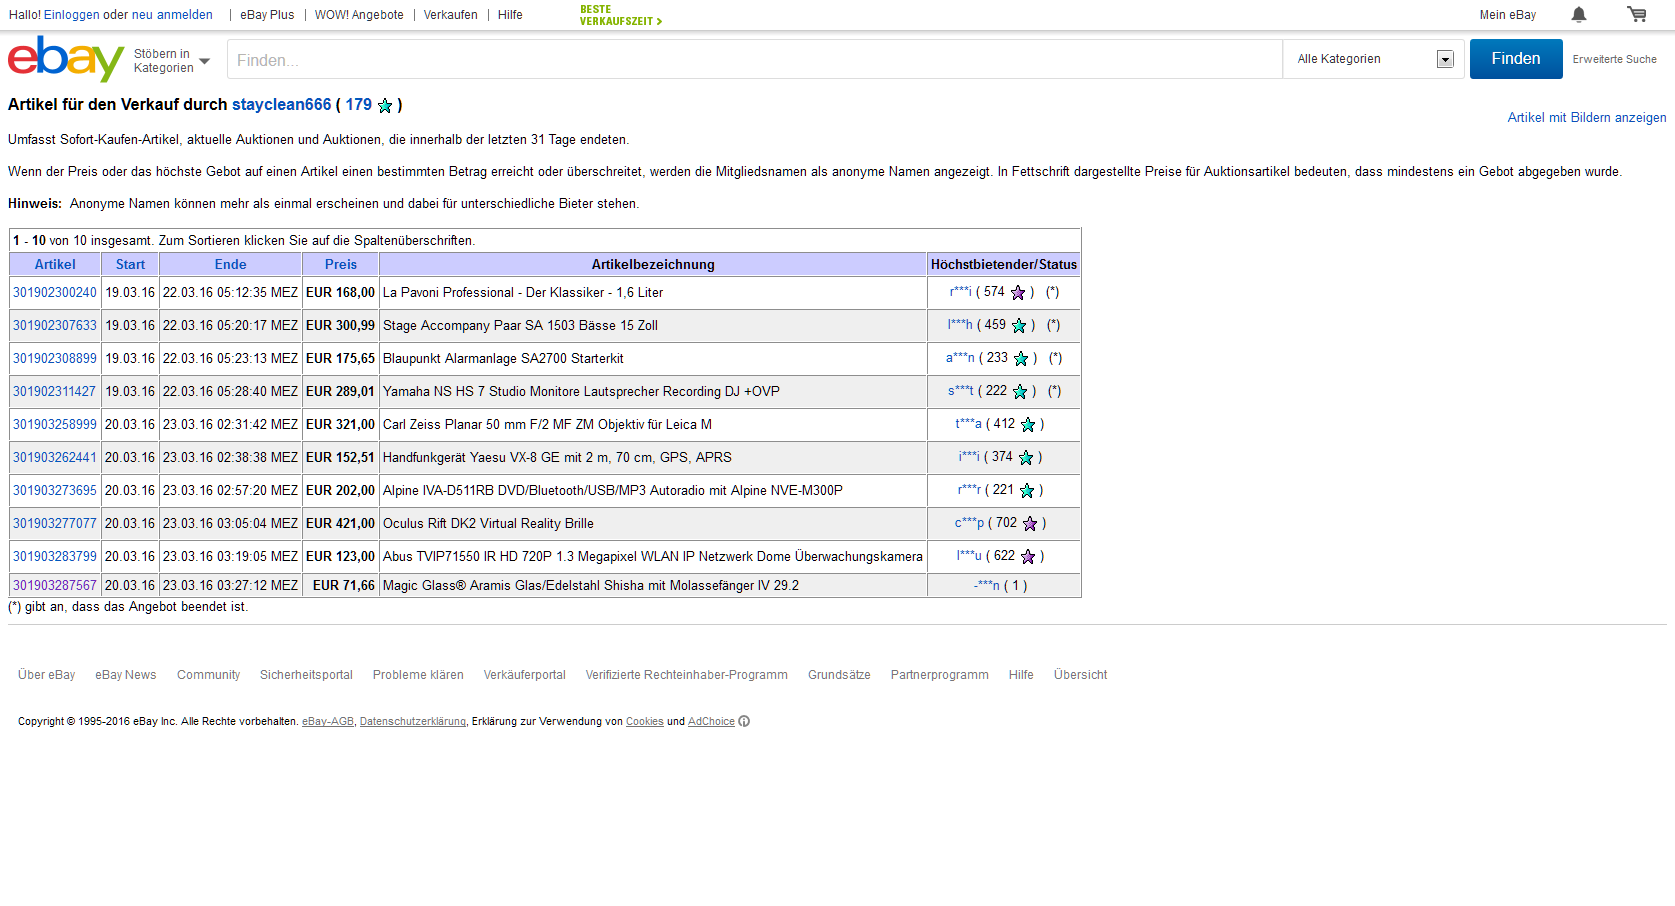Image resolution: width=1675 pixels, height=906 pixels.
Task: Open Mein eBay menu
Action: point(1507,15)
